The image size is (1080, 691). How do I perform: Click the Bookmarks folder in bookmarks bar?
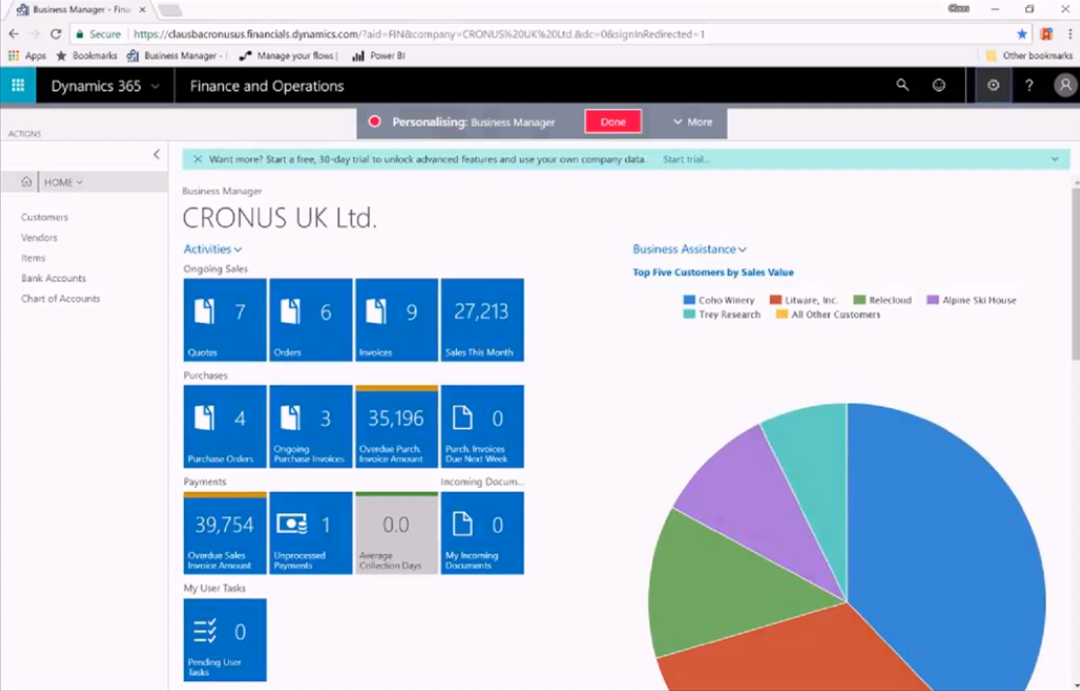pyautogui.click(x=87, y=56)
